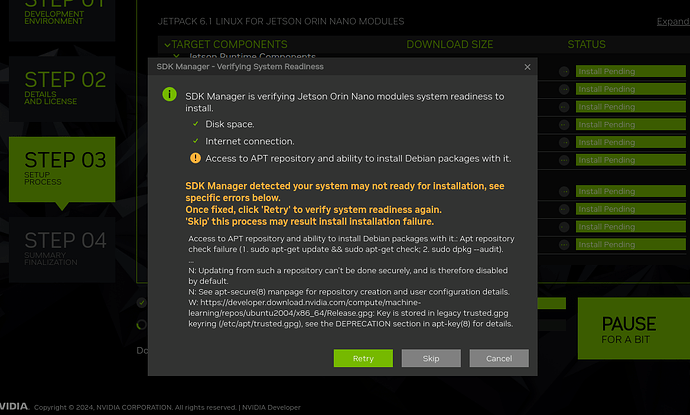Open Step 04 Summary Finalization

tap(62, 250)
